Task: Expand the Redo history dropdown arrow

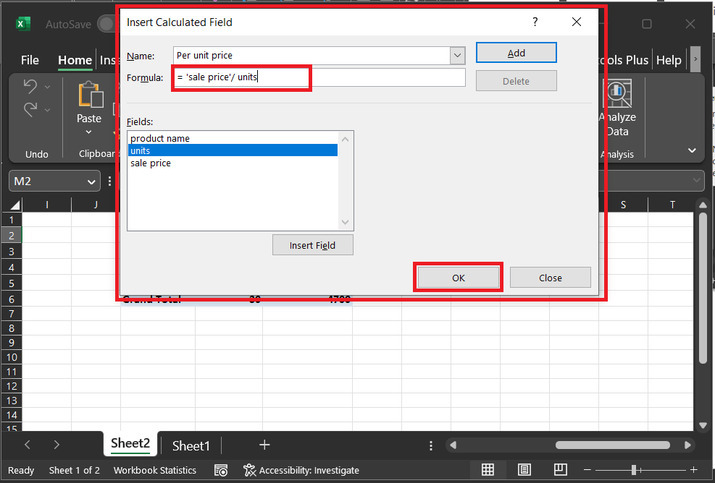Action: pos(47,110)
